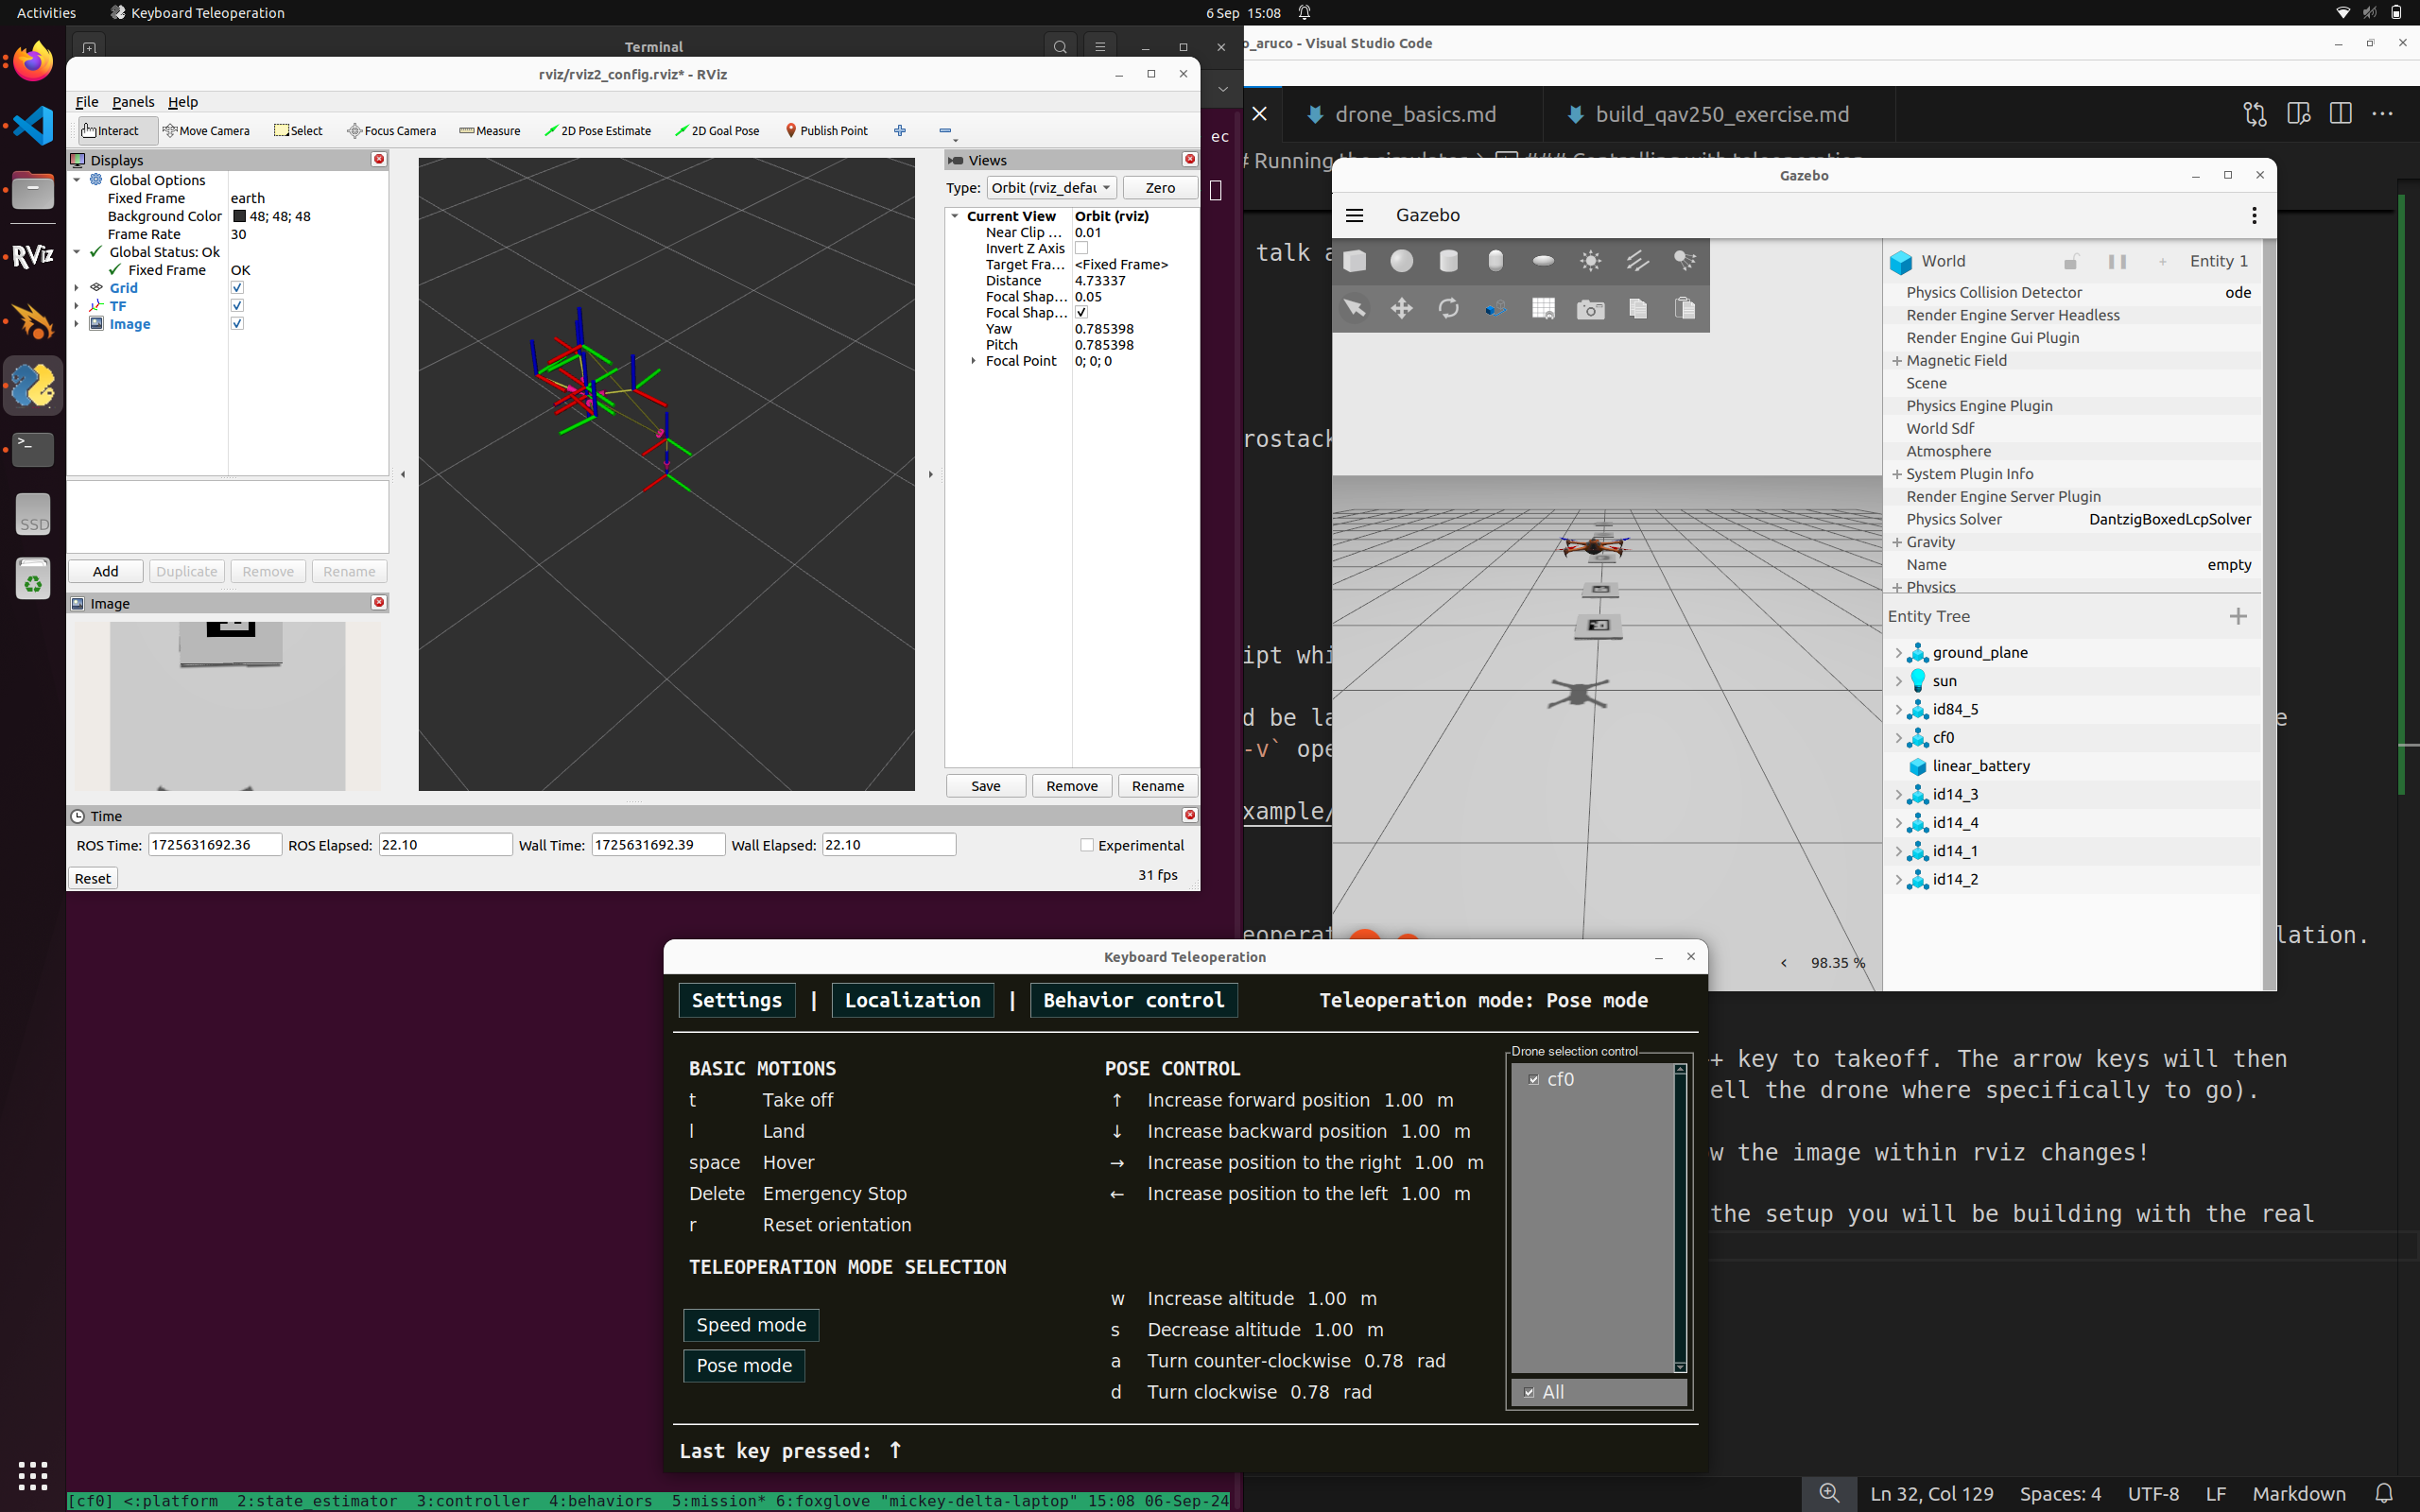Image resolution: width=2420 pixels, height=1512 pixels.
Task: Click the Background Color swatch
Action: tap(239, 216)
